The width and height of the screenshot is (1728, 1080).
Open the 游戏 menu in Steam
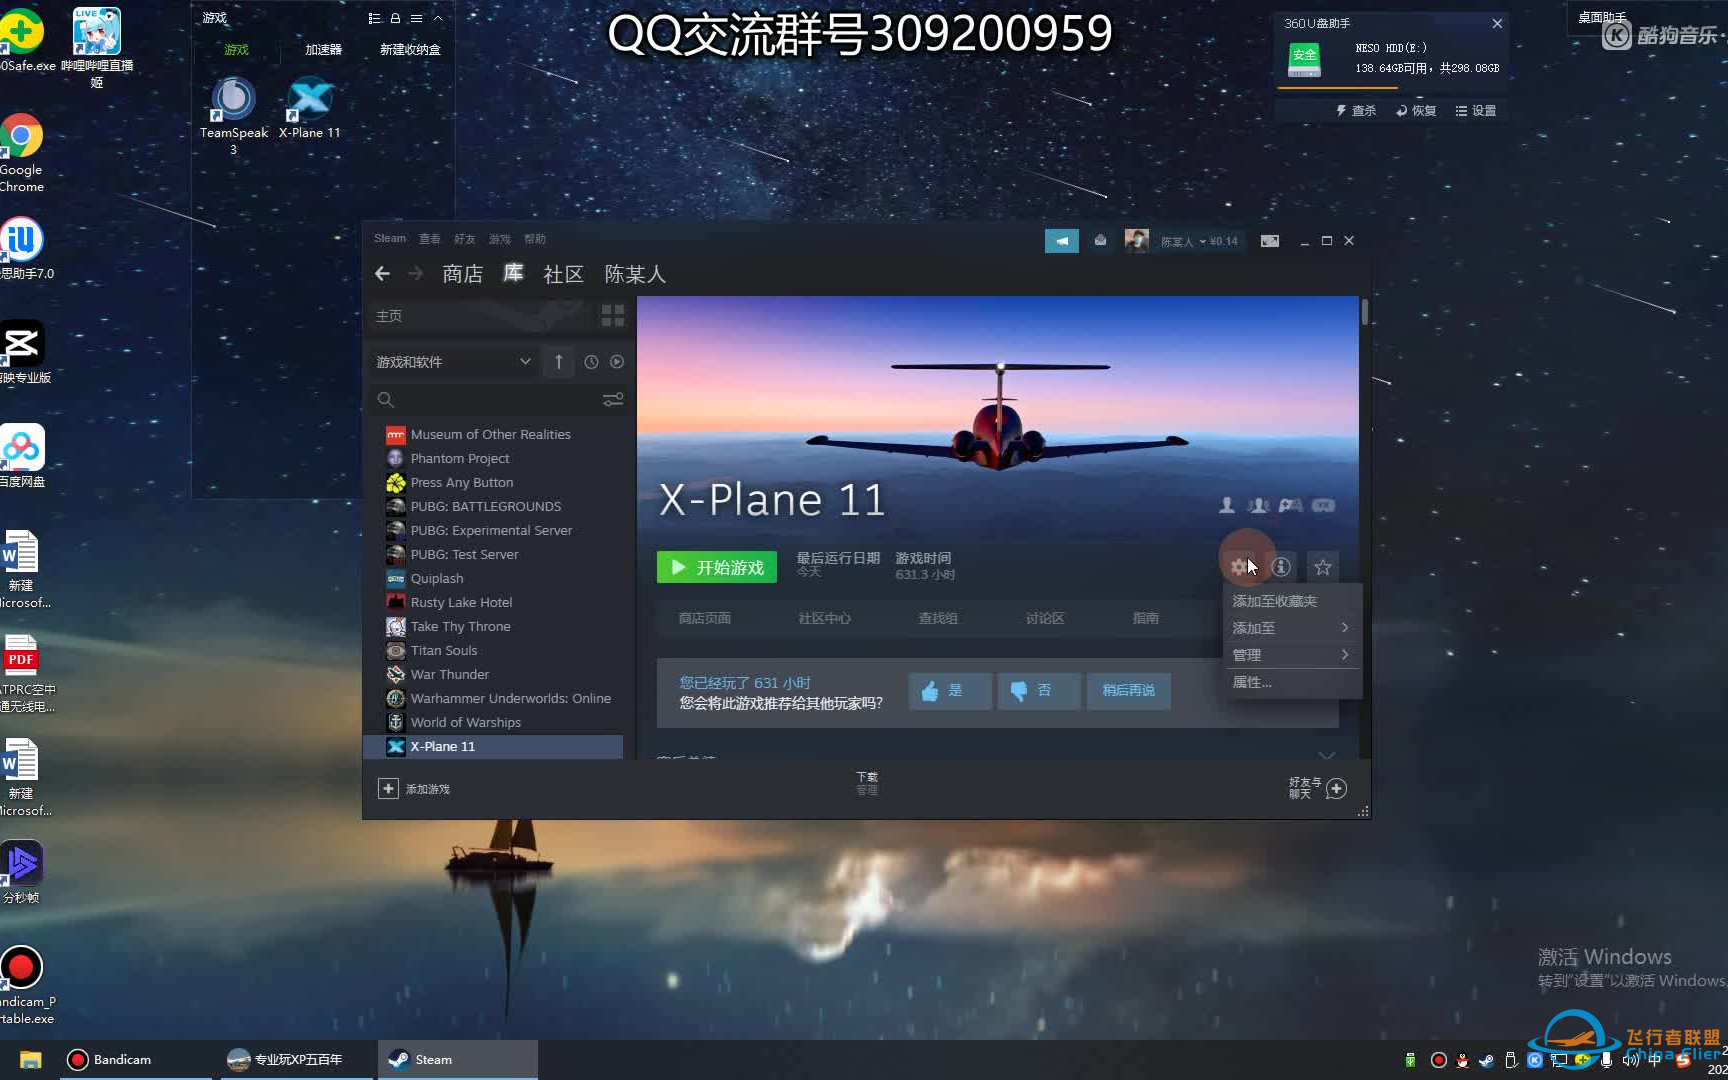pos(500,239)
